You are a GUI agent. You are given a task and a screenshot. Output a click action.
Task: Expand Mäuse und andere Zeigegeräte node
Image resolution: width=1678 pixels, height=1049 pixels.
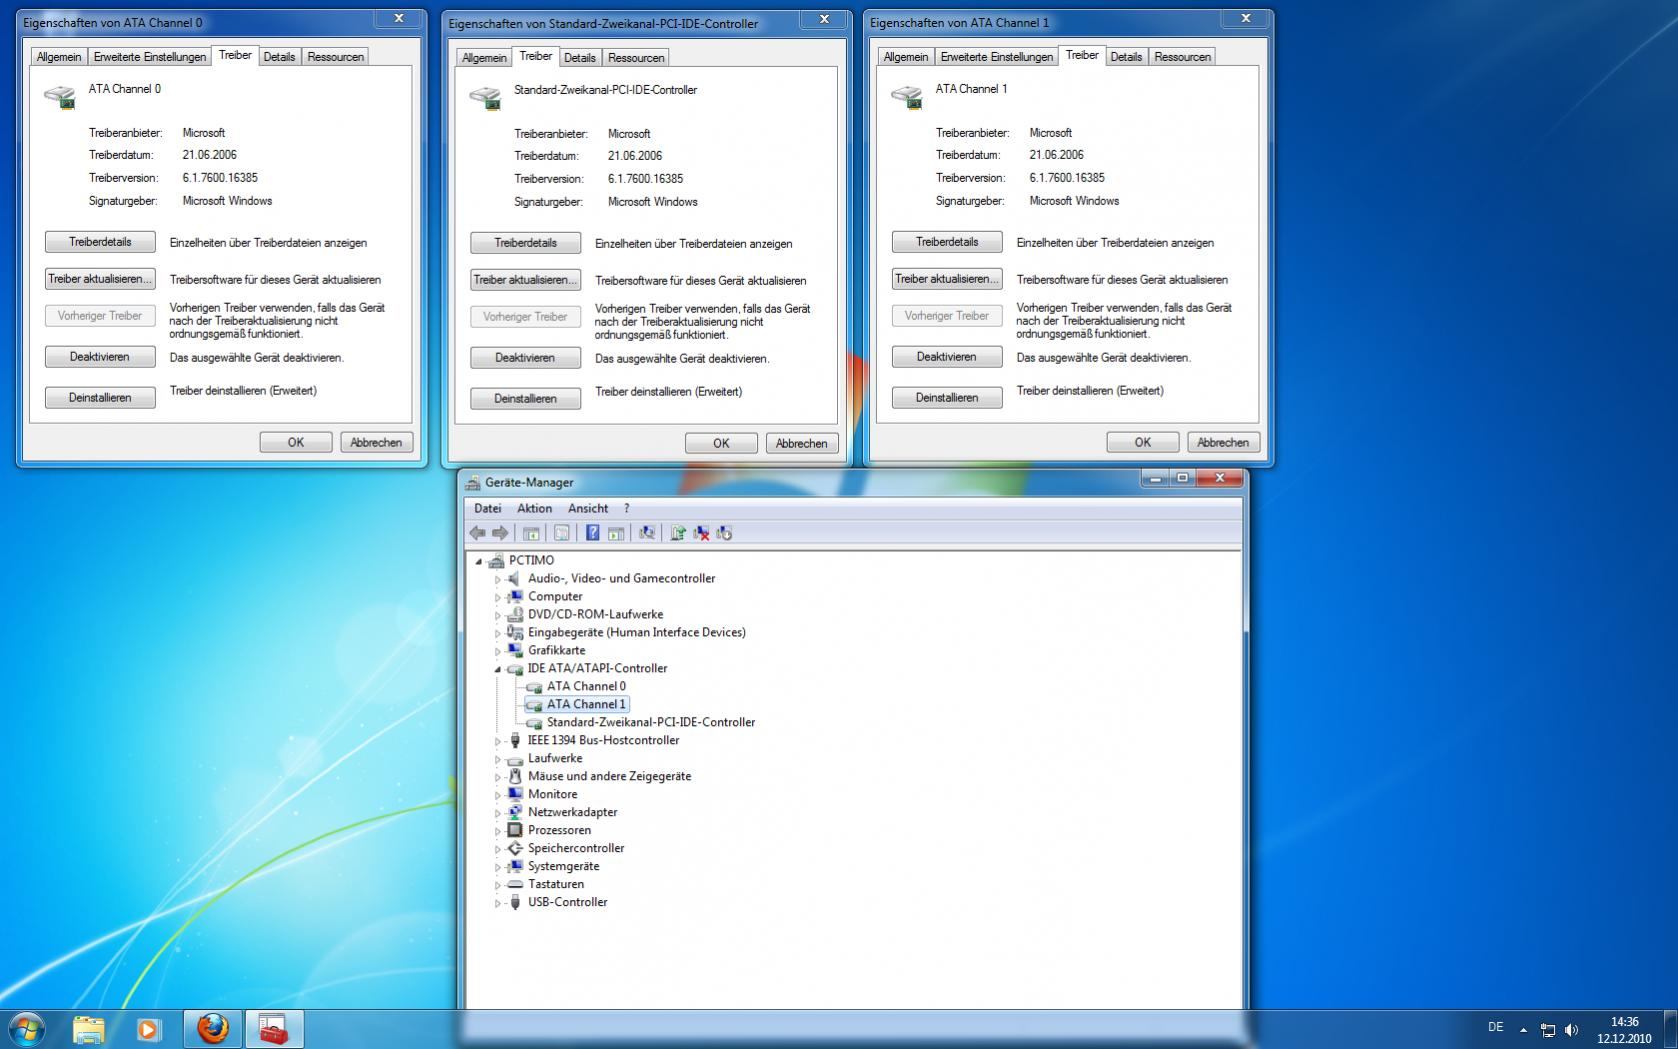tap(497, 777)
